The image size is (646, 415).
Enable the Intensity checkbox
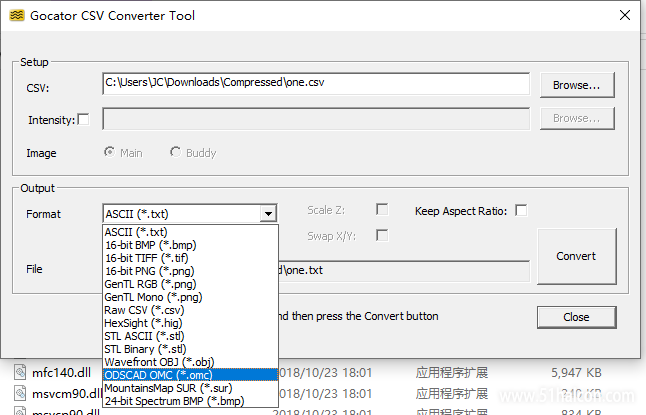(x=83, y=120)
